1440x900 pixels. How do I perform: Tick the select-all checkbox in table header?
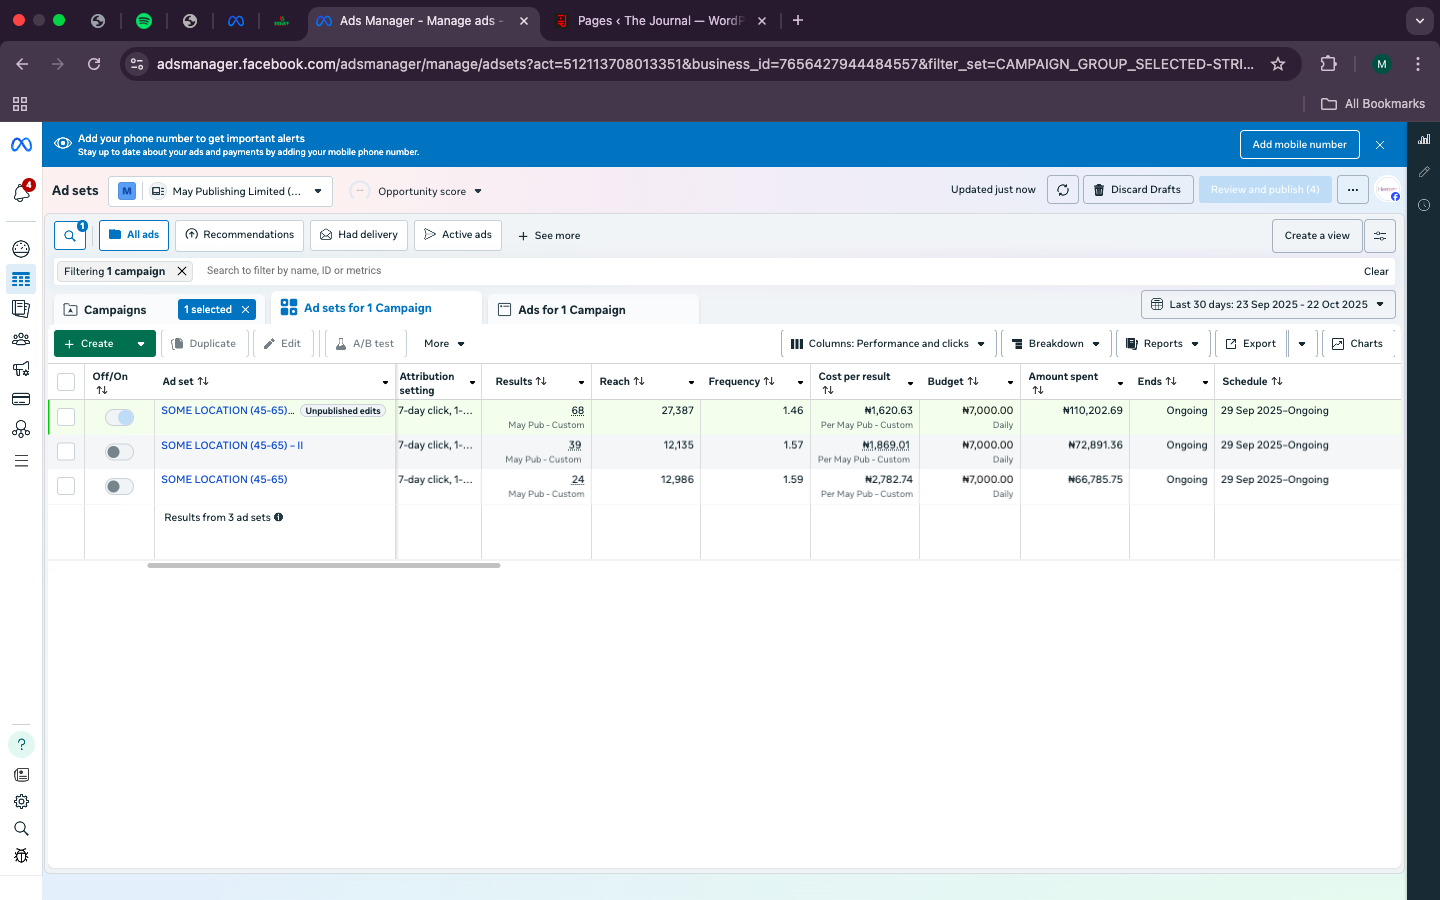click(x=66, y=382)
